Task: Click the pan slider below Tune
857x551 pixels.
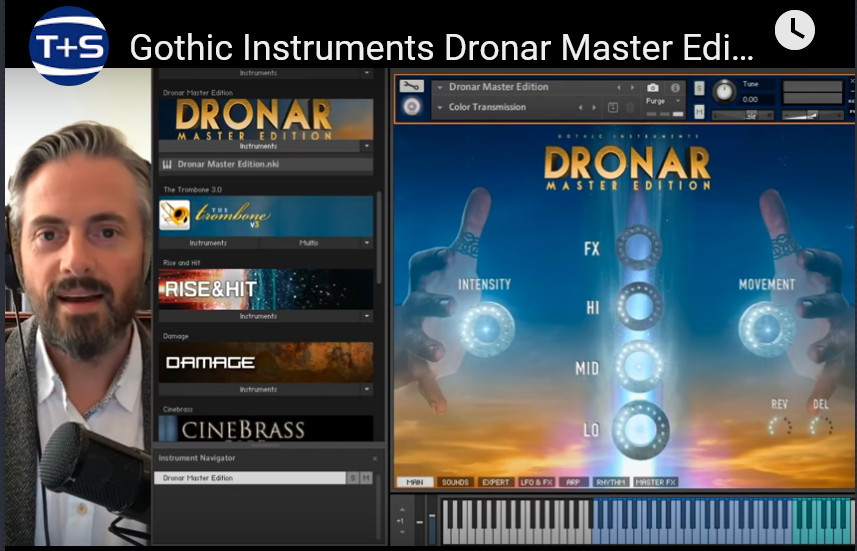Action: tap(742, 115)
